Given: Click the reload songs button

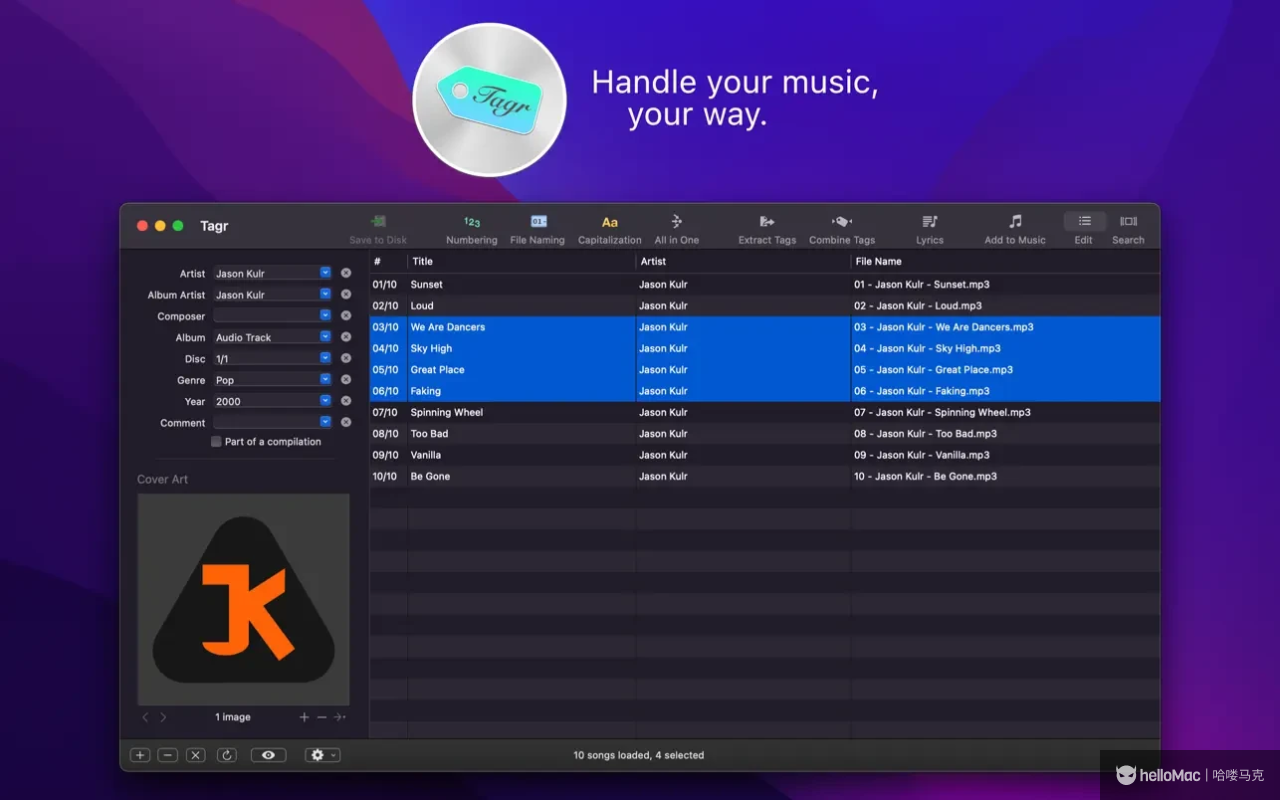Looking at the screenshot, I should click(x=227, y=755).
